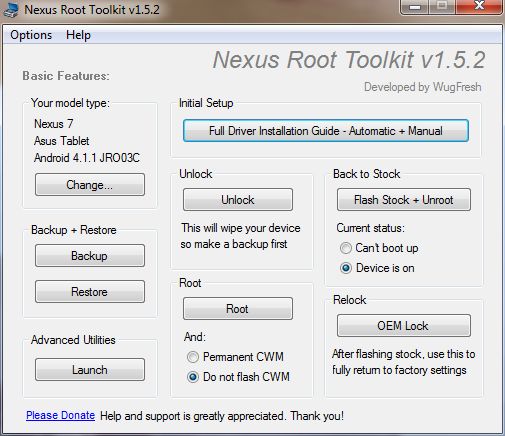The width and height of the screenshot is (505, 436).
Task: Click the Full Driver Installation Guide button
Action: point(326,131)
